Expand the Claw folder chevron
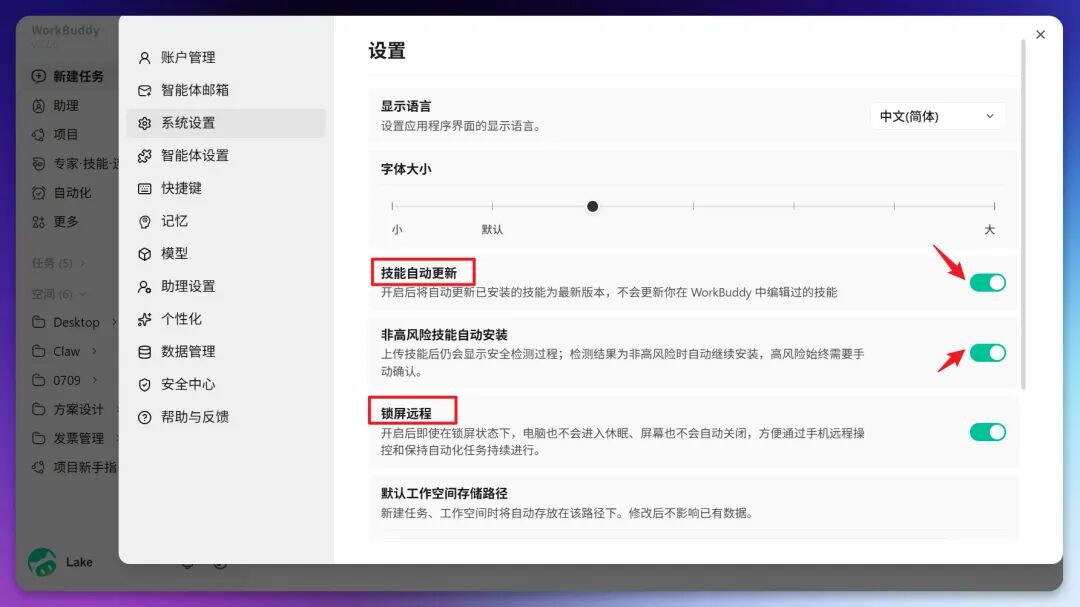 tap(94, 351)
